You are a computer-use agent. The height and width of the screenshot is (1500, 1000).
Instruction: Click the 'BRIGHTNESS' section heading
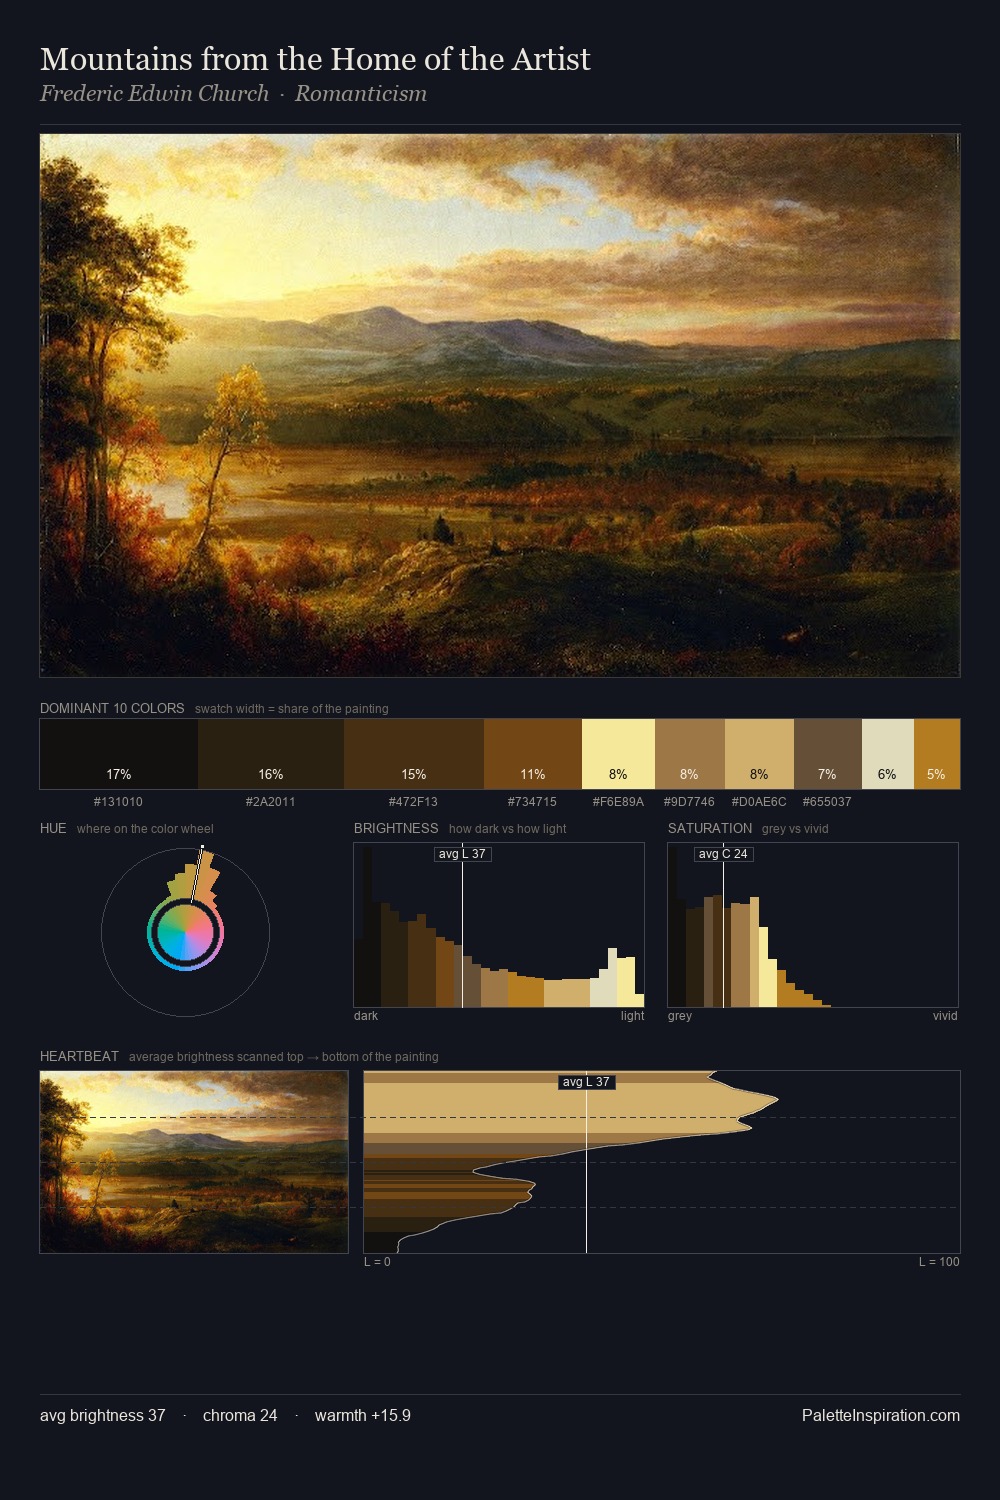tap(396, 828)
